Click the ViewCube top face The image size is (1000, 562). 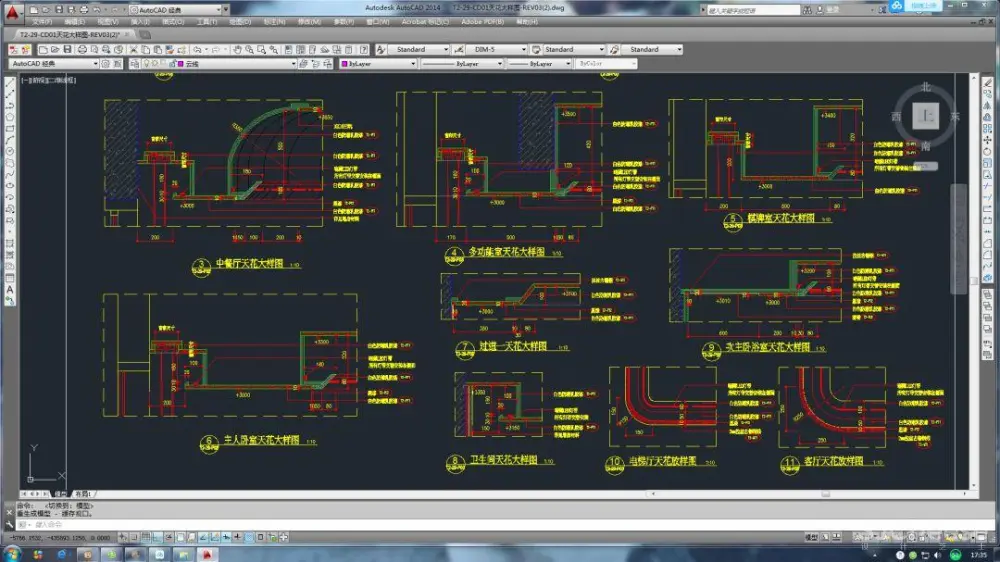pyautogui.click(x=927, y=116)
